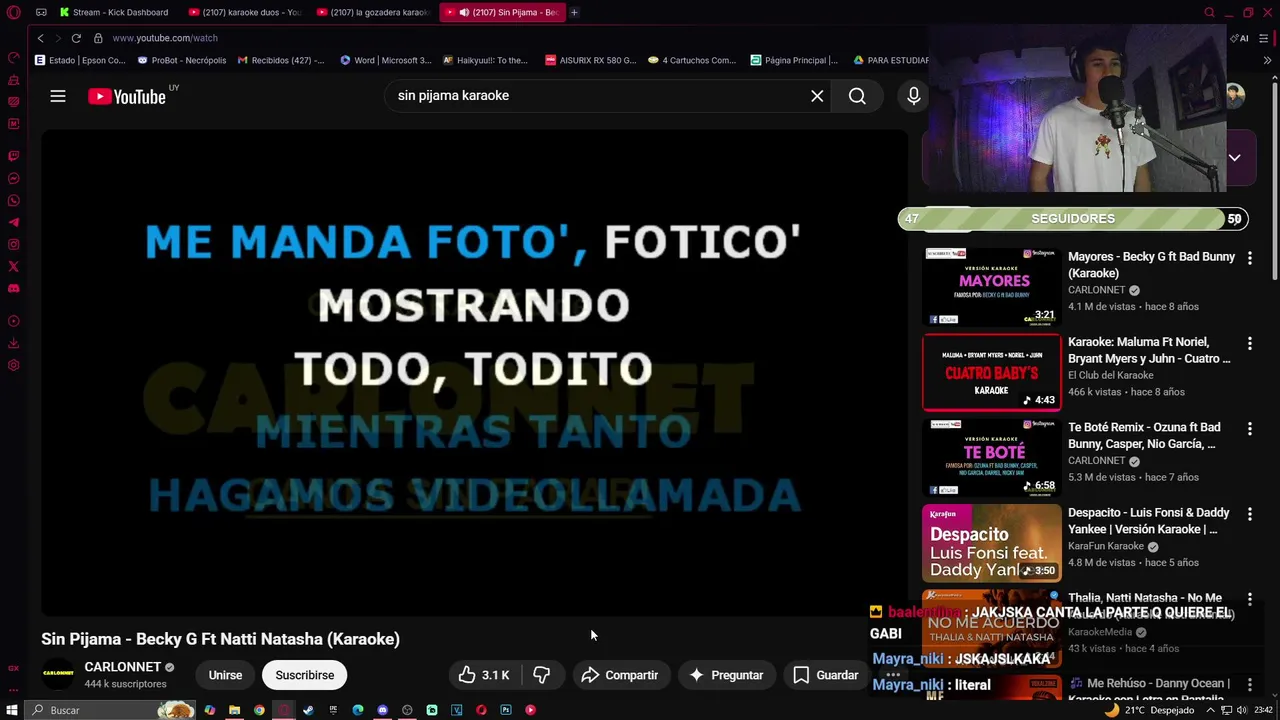Viewport: 1280px width, 720px height.
Task: Open the CARLONNET channel avatar
Action: tap(58, 674)
